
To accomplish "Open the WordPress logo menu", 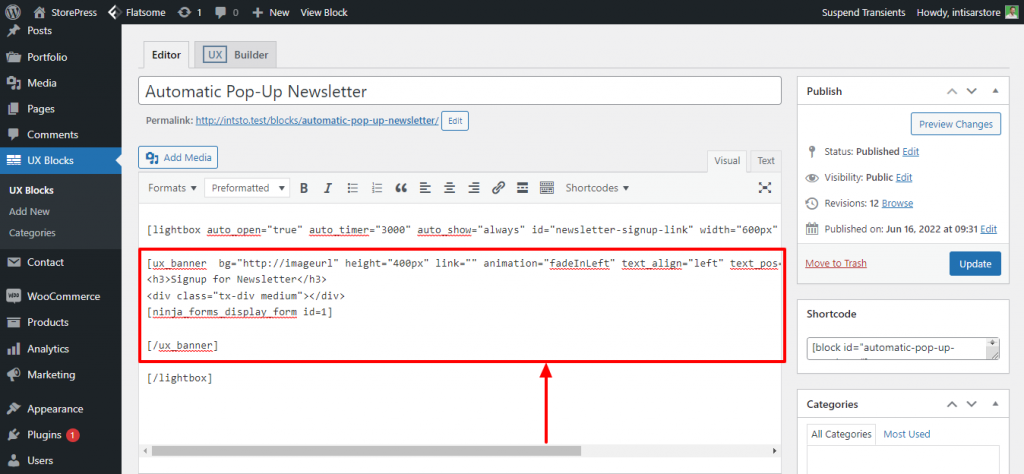I will point(12,12).
